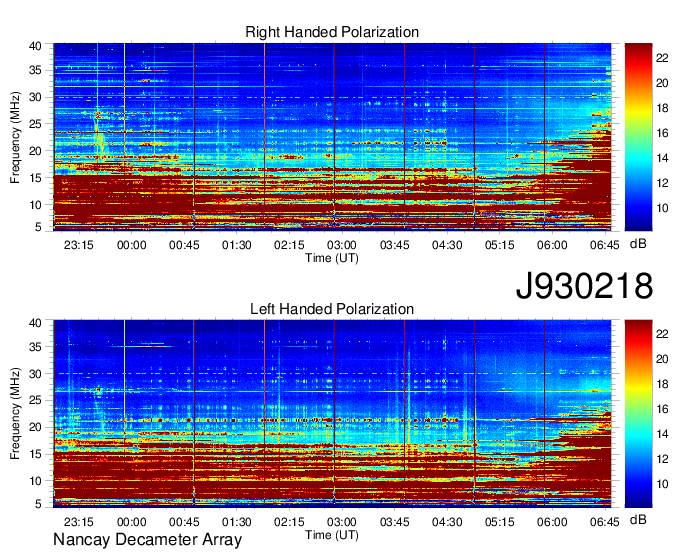Click the 16 value on top color bar
The image size is (680, 552).
(x=662, y=133)
